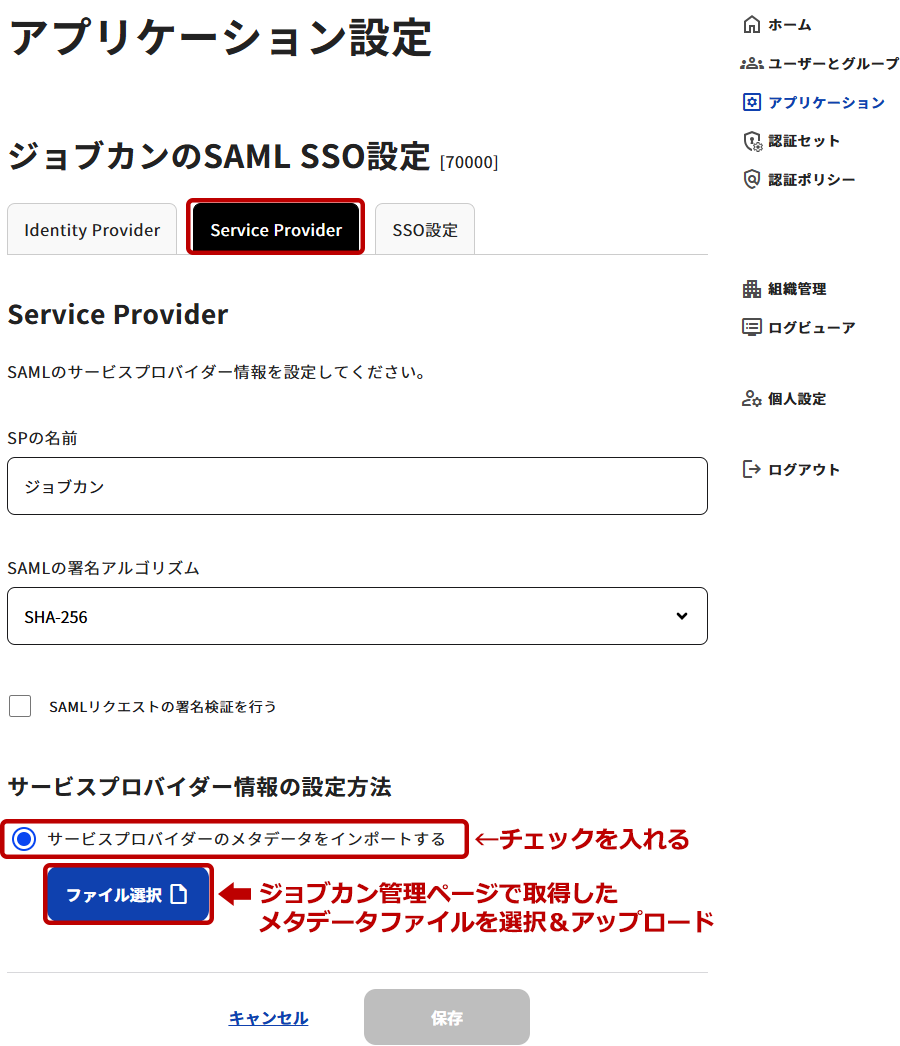
Task: Click the 保存 save button
Action: [x=447, y=1018]
